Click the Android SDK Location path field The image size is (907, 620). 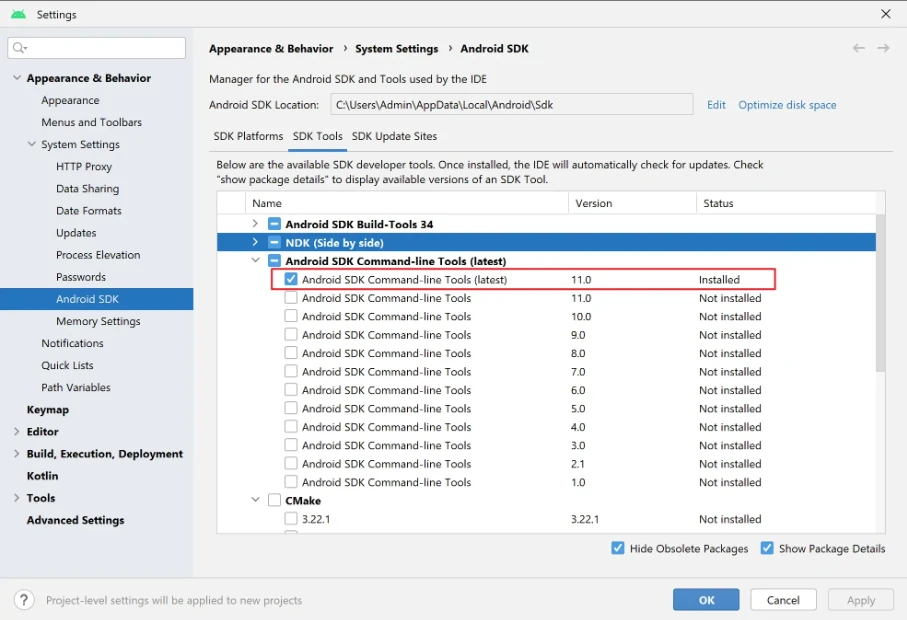pyautogui.click(x=511, y=105)
